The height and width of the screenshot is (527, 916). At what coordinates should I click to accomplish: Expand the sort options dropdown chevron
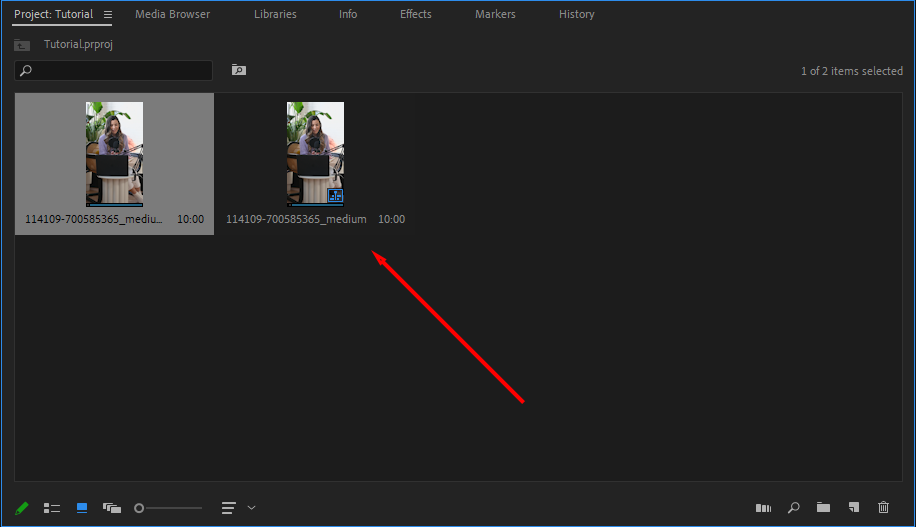tap(252, 508)
